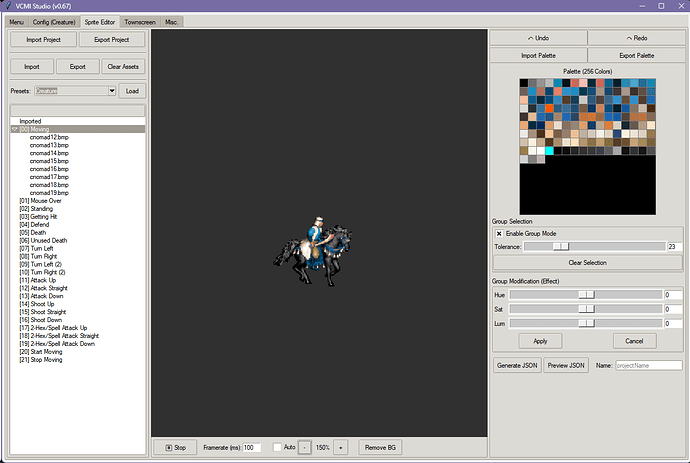Click the Generate JSON button
690x463 pixels.
(517, 365)
